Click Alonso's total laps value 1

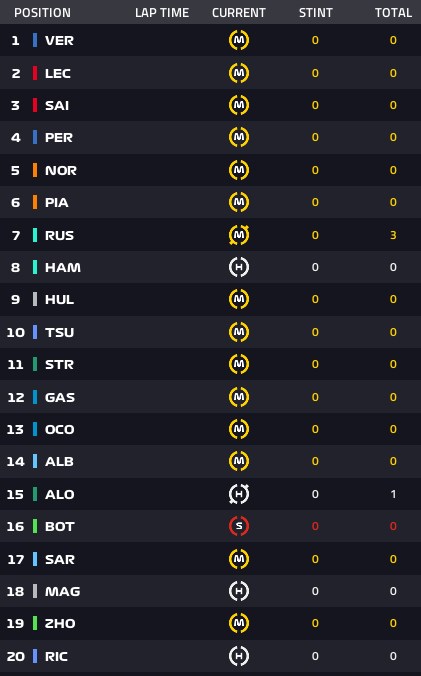coord(393,494)
